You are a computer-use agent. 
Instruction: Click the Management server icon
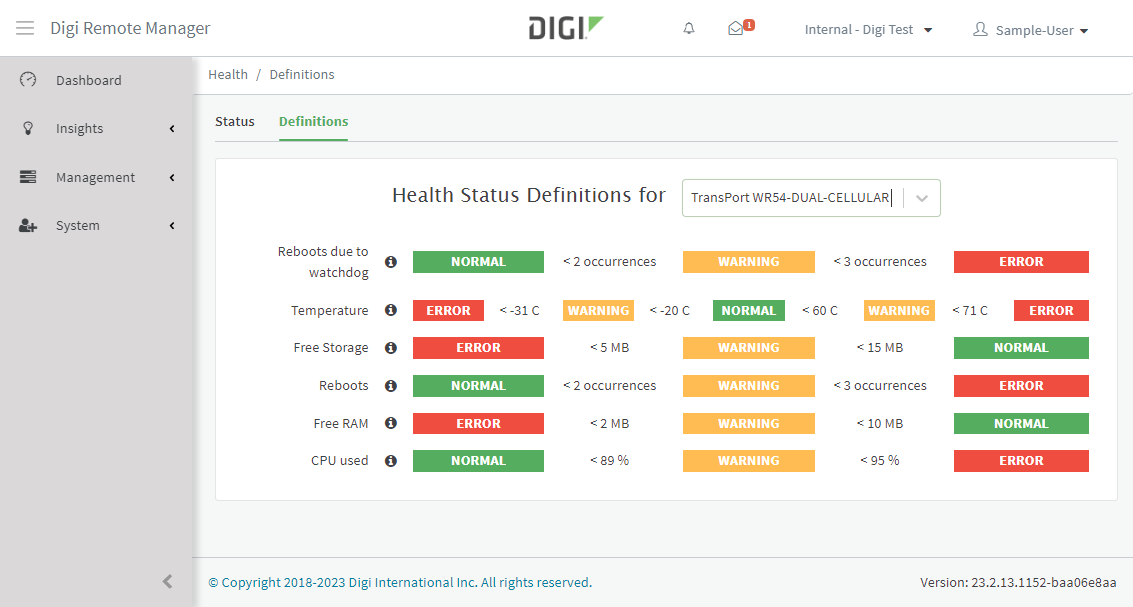[27, 177]
